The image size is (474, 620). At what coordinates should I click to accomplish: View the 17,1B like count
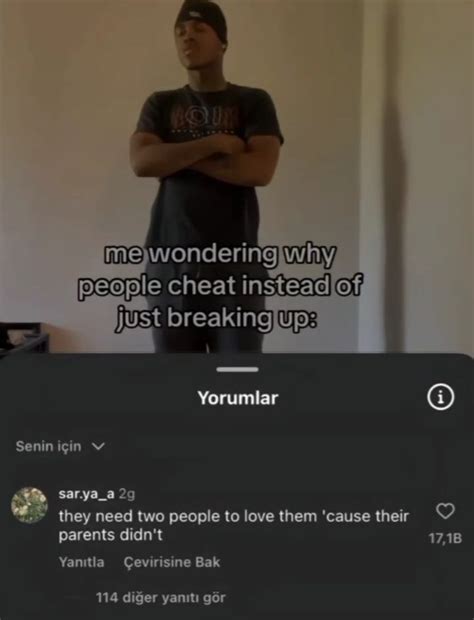coord(445,538)
